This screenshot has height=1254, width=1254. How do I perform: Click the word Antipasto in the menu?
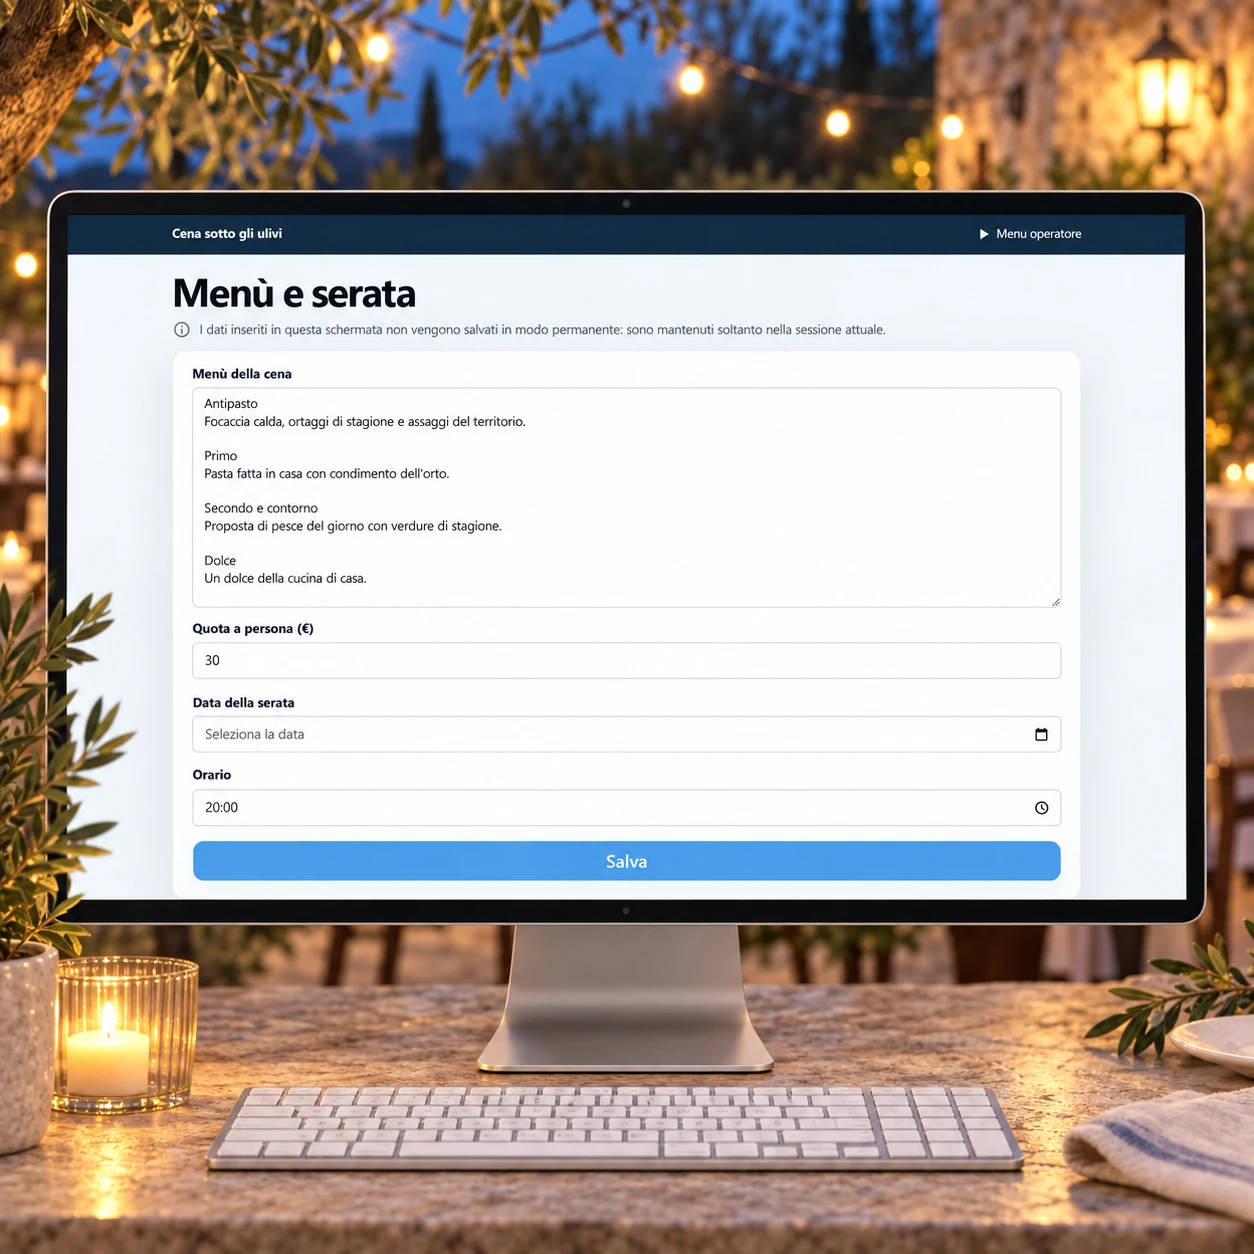click(231, 404)
